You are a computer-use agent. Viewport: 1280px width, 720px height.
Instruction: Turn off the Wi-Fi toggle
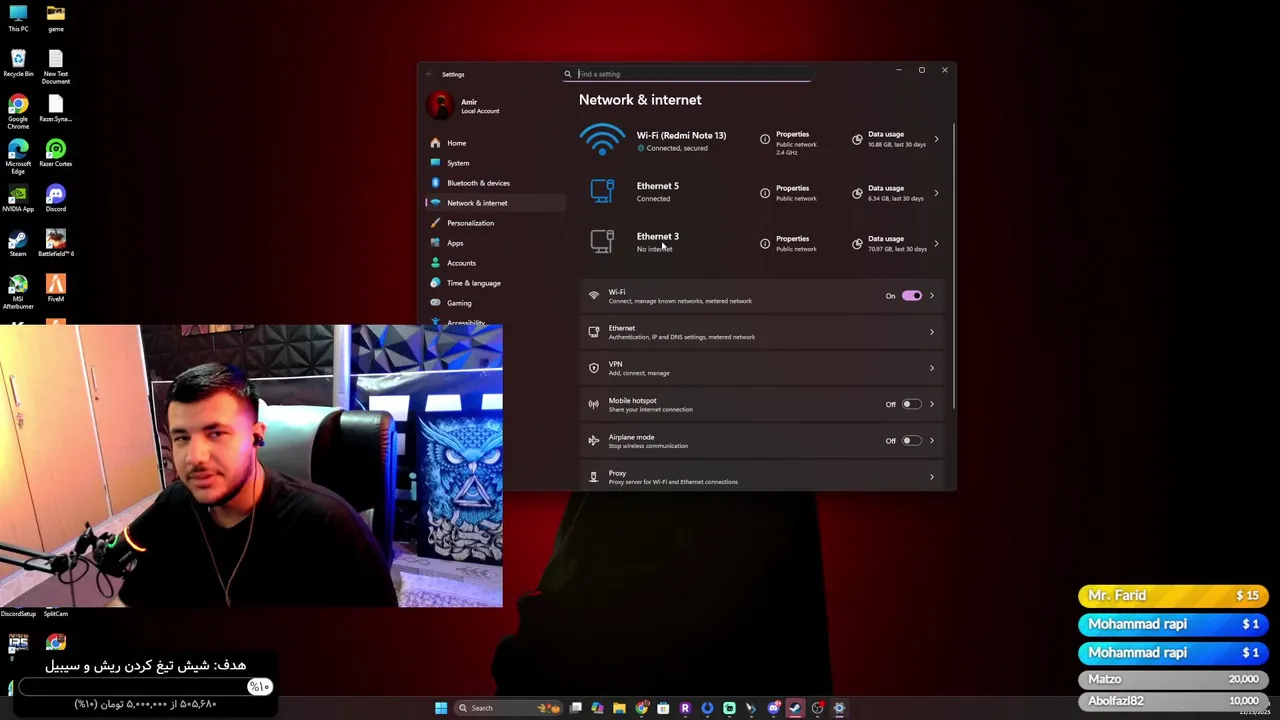pyautogui.click(x=911, y=296)
